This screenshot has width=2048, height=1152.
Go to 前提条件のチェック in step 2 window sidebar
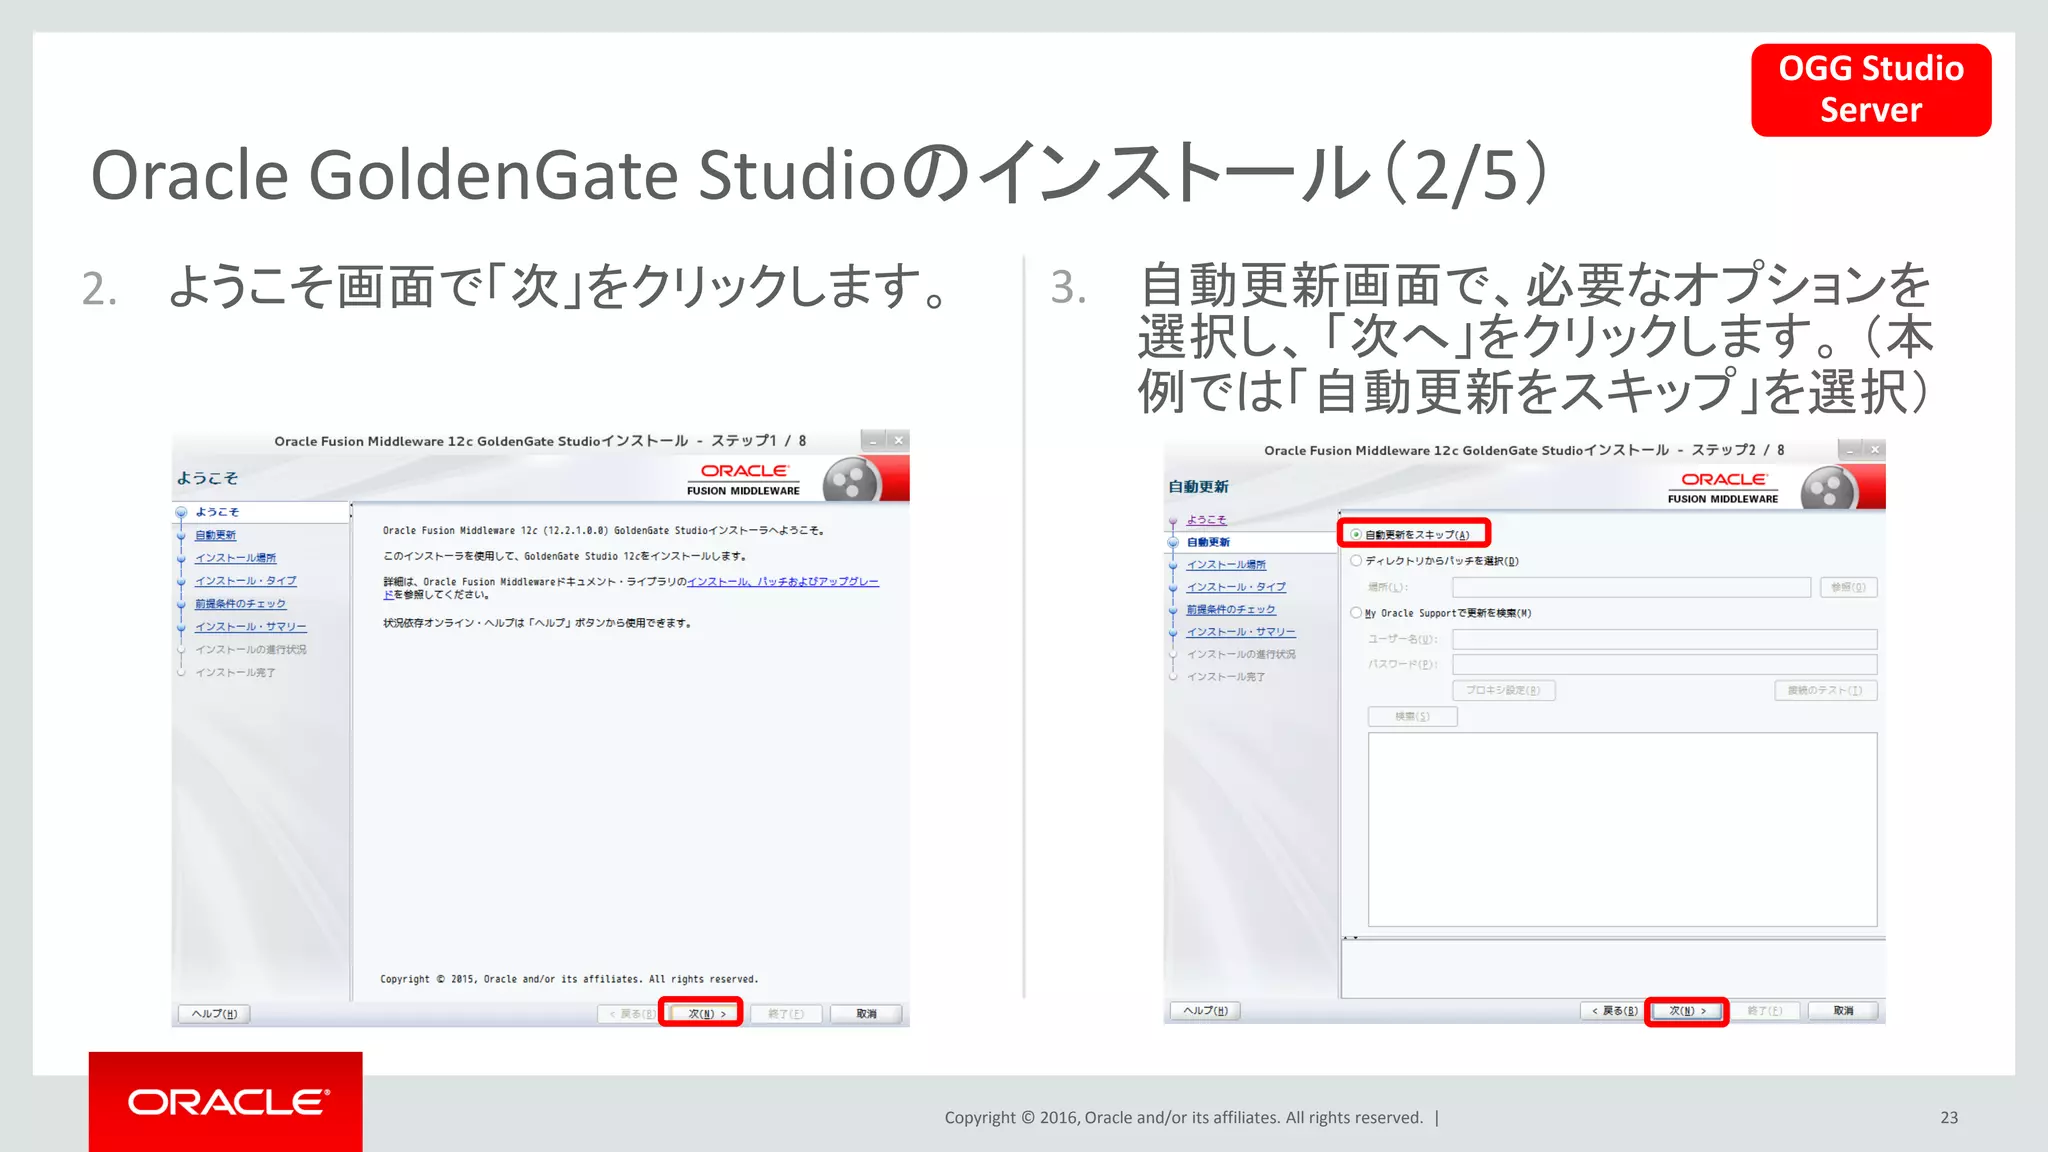coord(1231,610)
